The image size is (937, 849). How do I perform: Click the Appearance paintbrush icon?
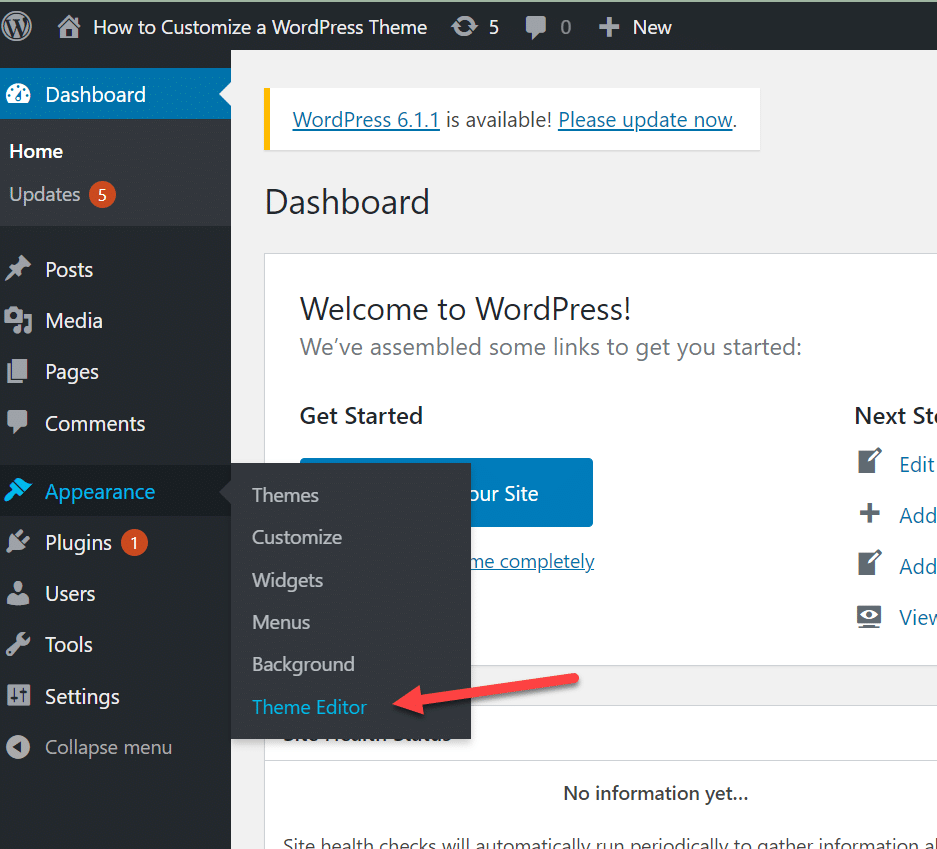tap(18, 491)
